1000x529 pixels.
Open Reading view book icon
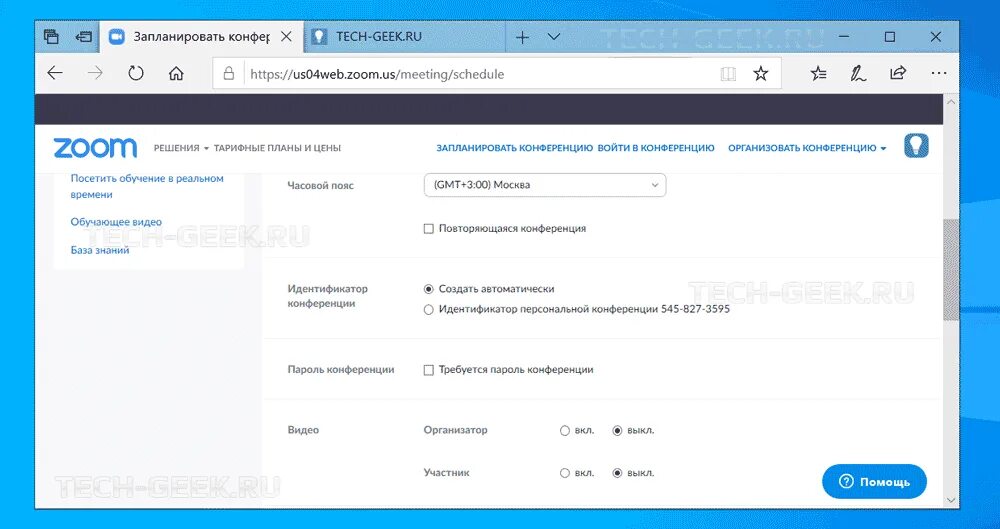pyautogui.click(x=728, y=74)
